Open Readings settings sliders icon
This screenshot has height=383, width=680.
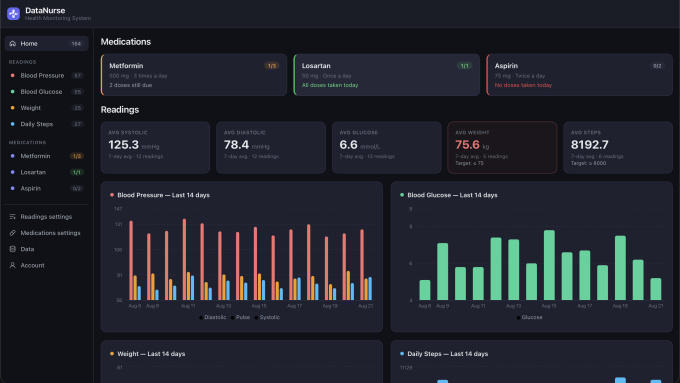(13, 216)
